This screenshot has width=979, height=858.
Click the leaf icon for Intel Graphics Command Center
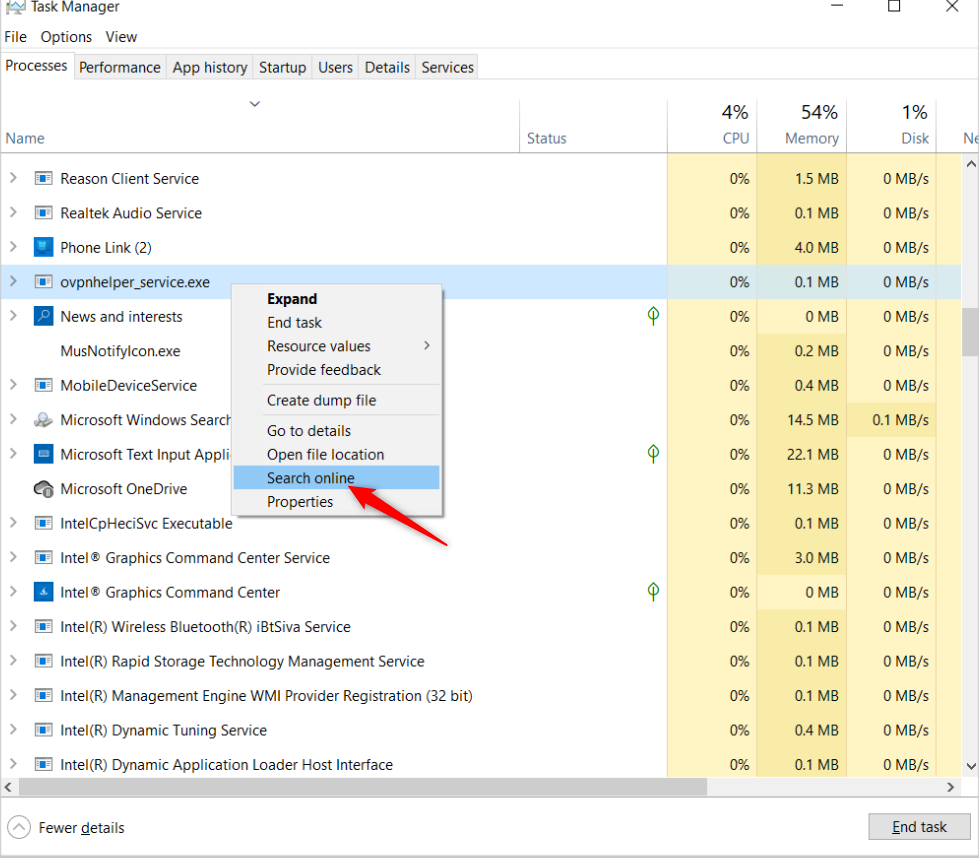[x=653, y=592]
